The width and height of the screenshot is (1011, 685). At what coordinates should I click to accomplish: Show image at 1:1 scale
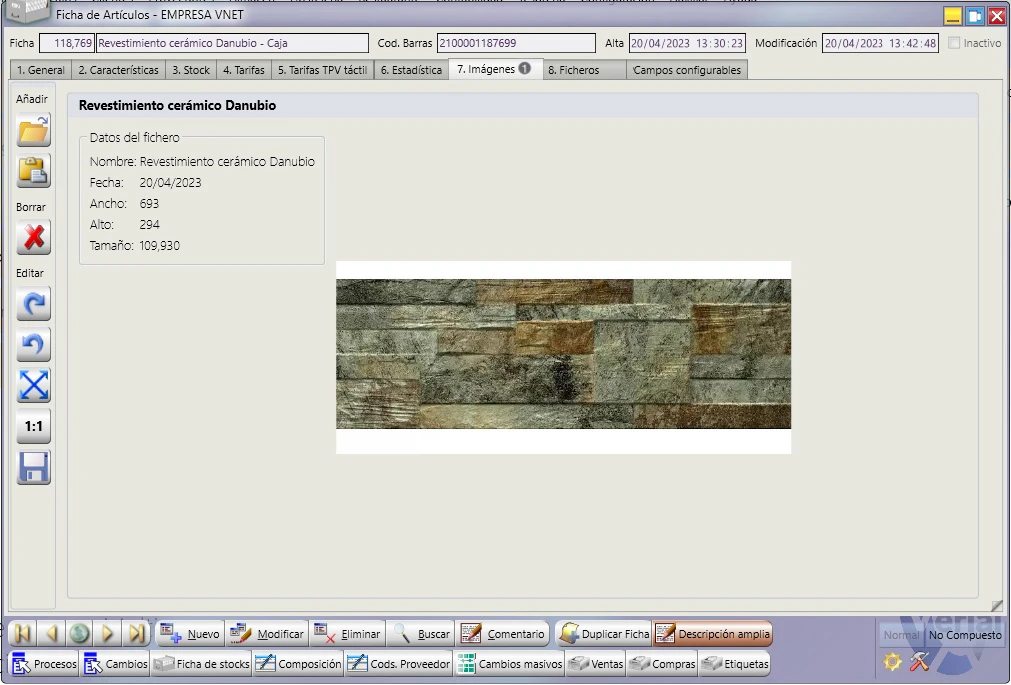click(34, 426)
